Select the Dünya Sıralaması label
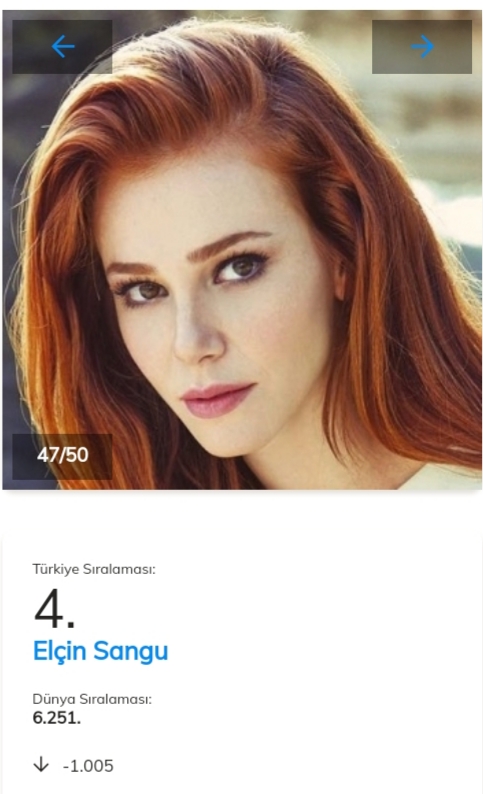The height and width of the screenshot is (794, 483). coord(92,699)
